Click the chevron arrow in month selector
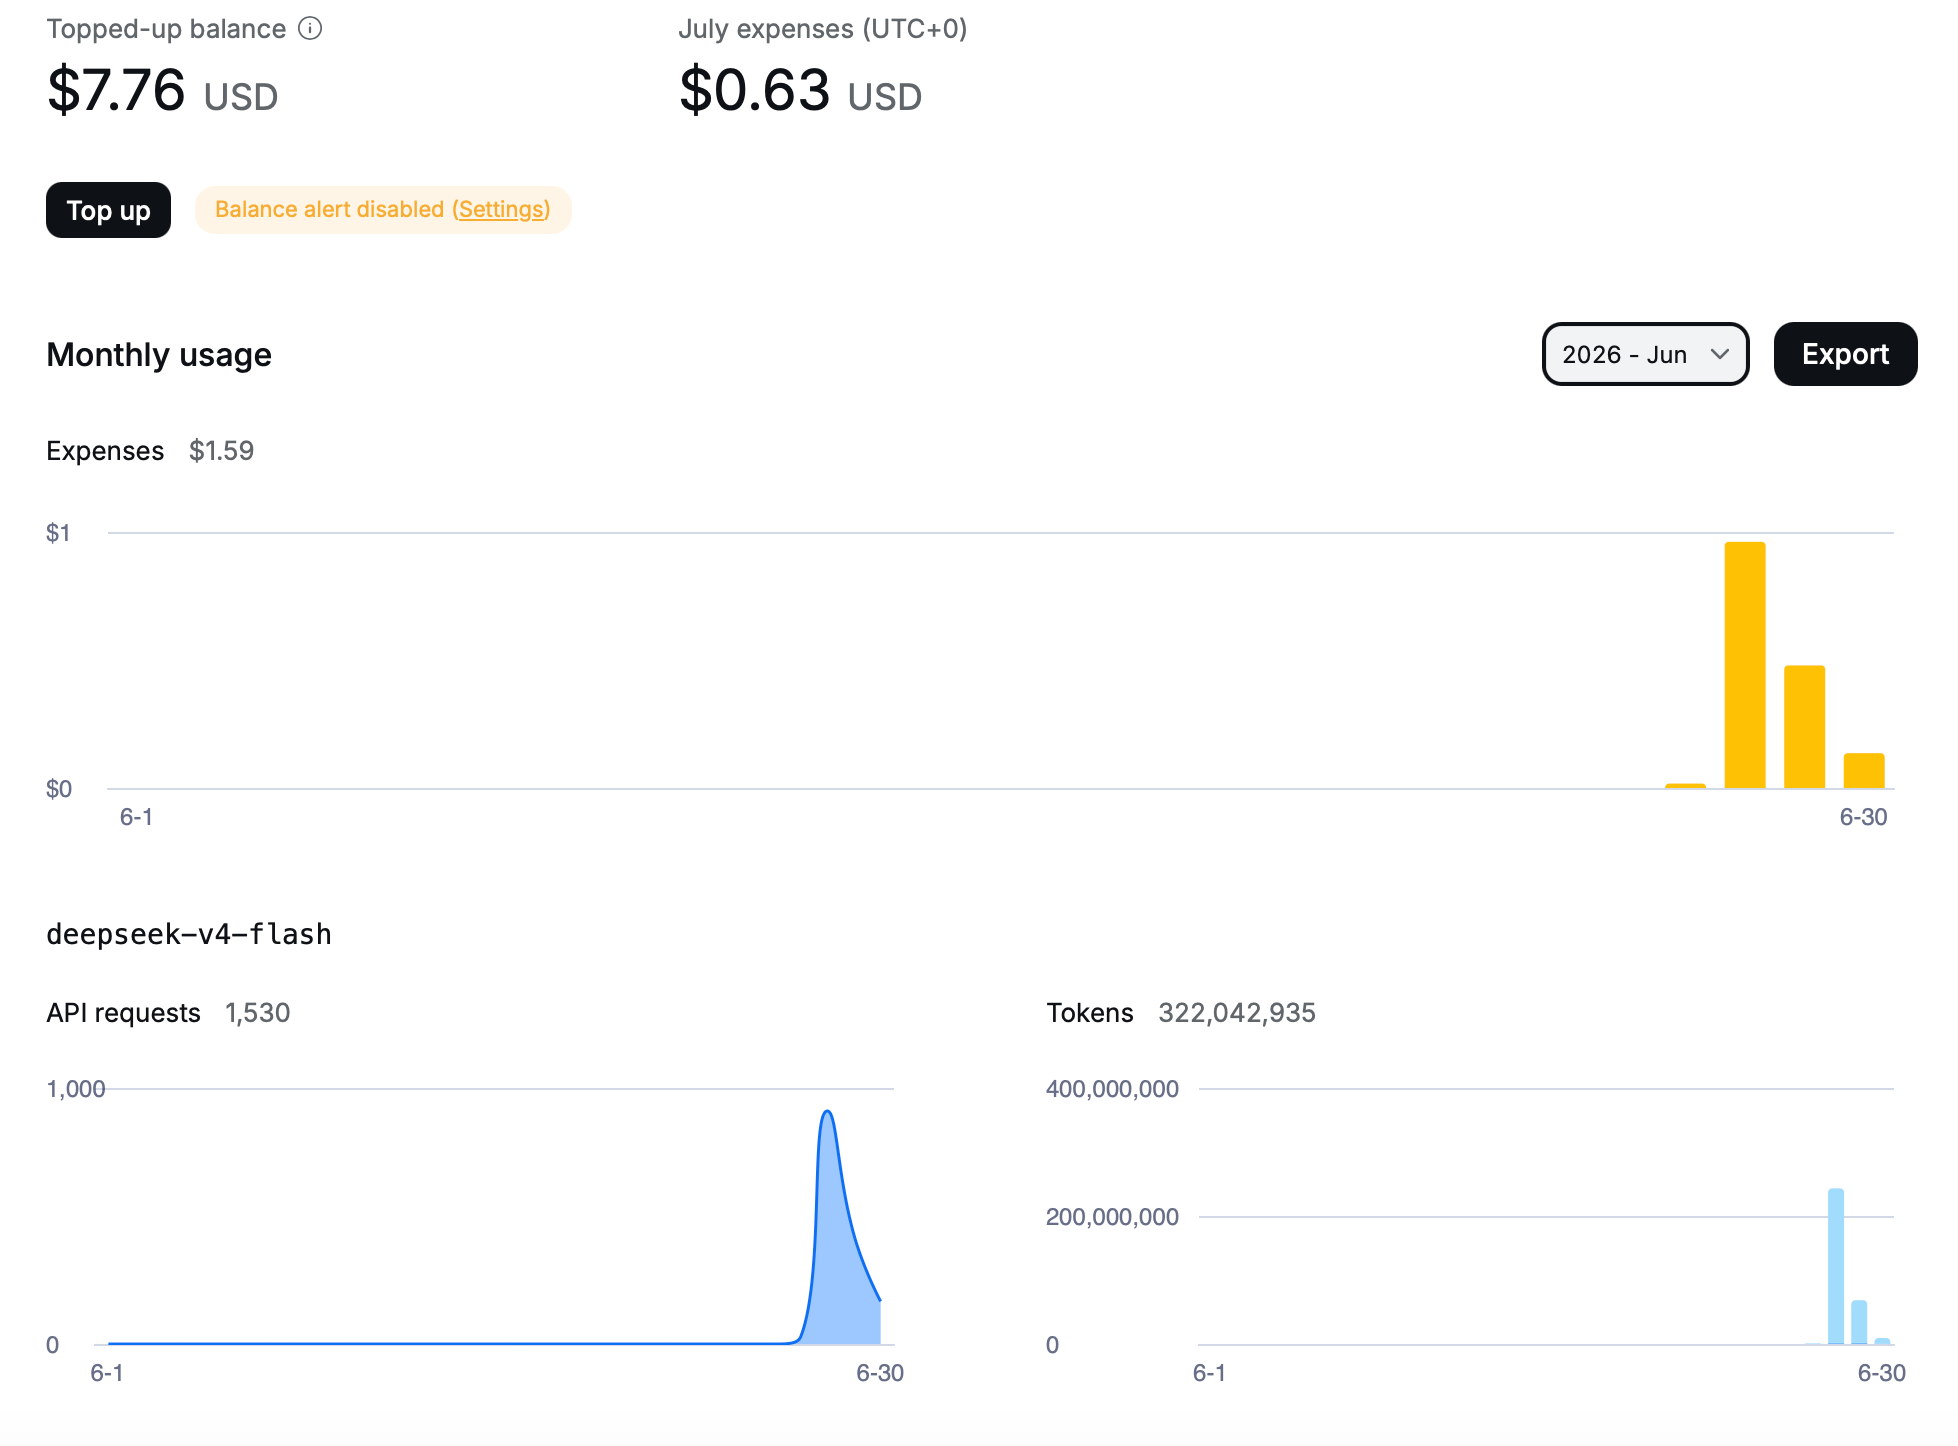The image size is (1958, 1446). point(1720,354)
